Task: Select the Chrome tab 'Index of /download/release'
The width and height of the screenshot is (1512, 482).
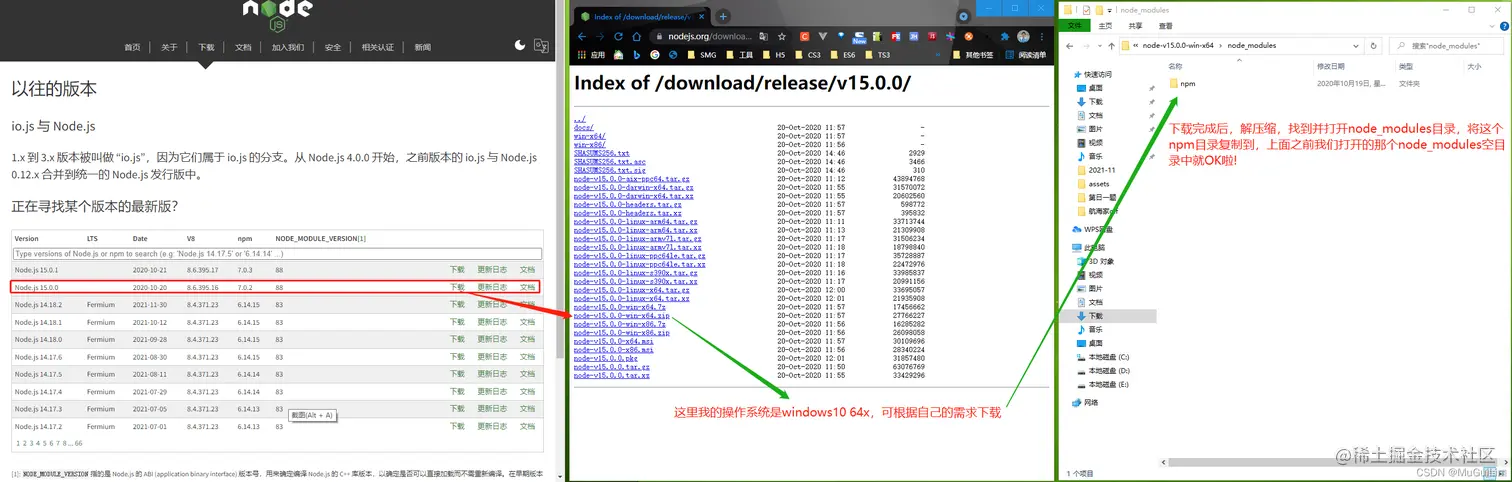Action: (x=640, y=17)
